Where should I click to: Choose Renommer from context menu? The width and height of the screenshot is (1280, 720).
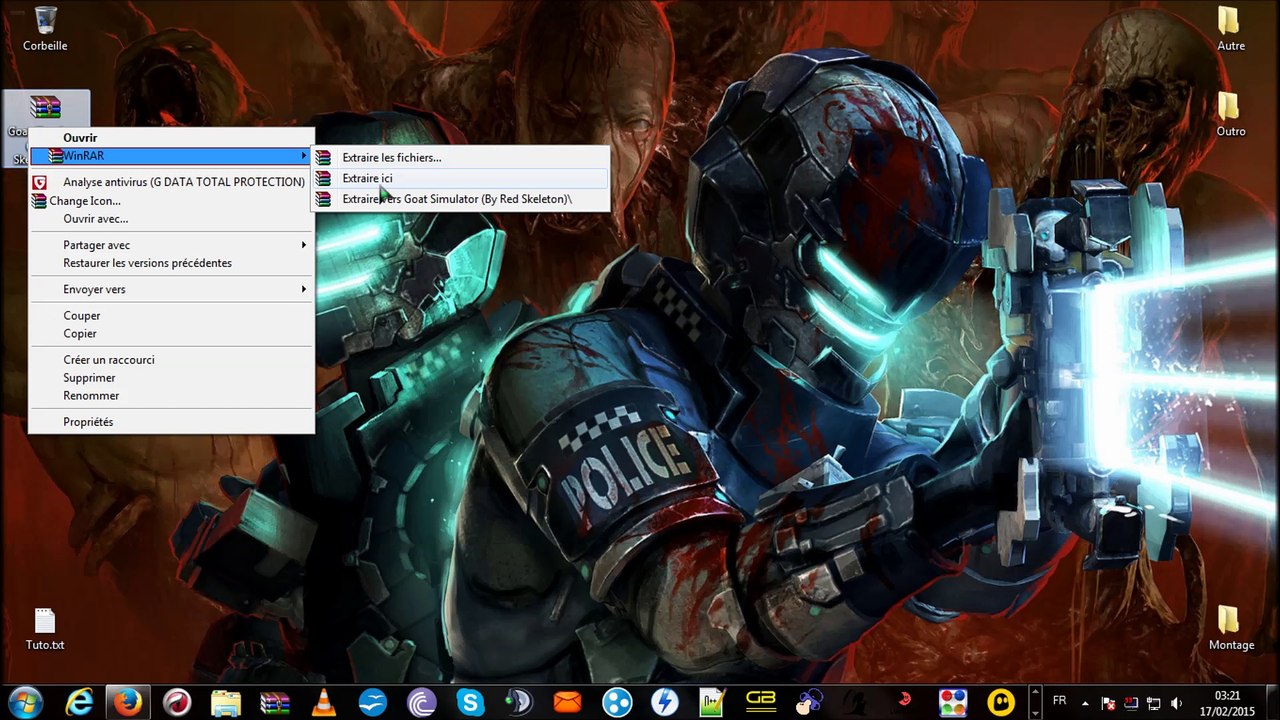point(171,396)
